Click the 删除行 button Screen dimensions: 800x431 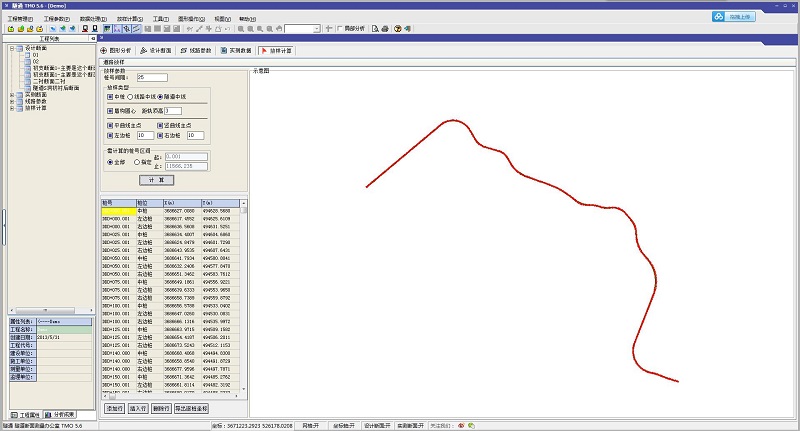coord(161,409)
